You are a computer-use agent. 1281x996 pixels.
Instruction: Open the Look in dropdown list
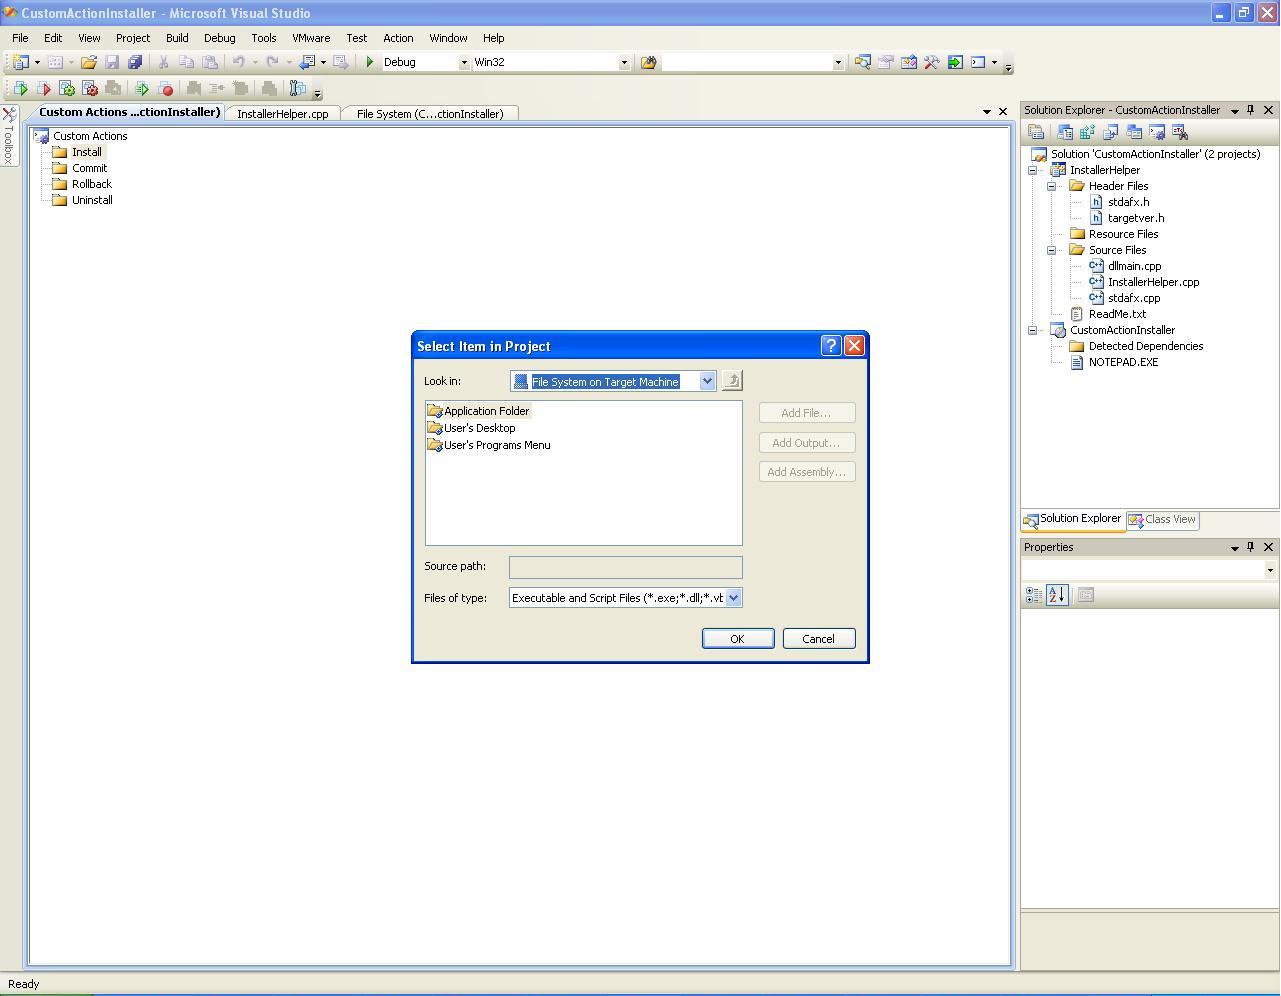point(707,381)
